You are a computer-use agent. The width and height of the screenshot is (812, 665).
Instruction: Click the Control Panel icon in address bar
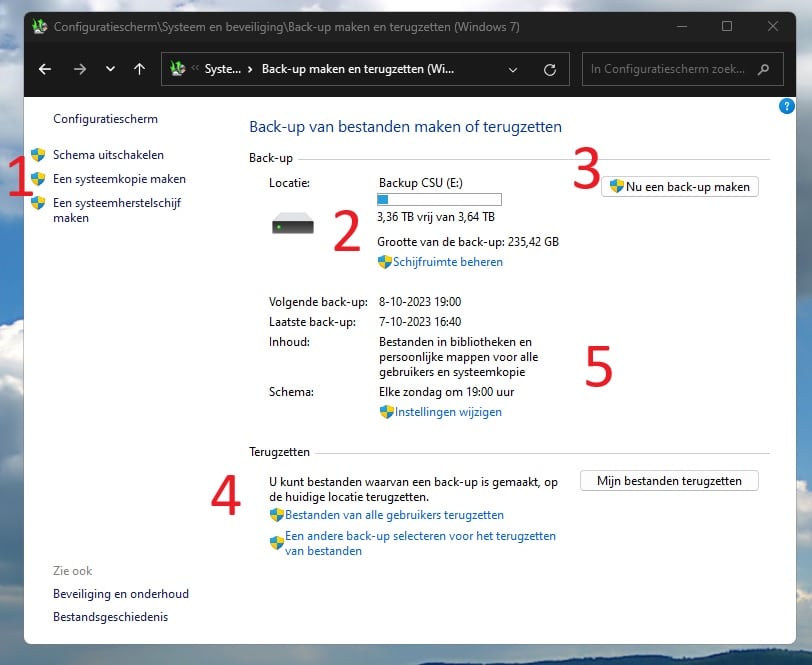[x=179, y=70]
